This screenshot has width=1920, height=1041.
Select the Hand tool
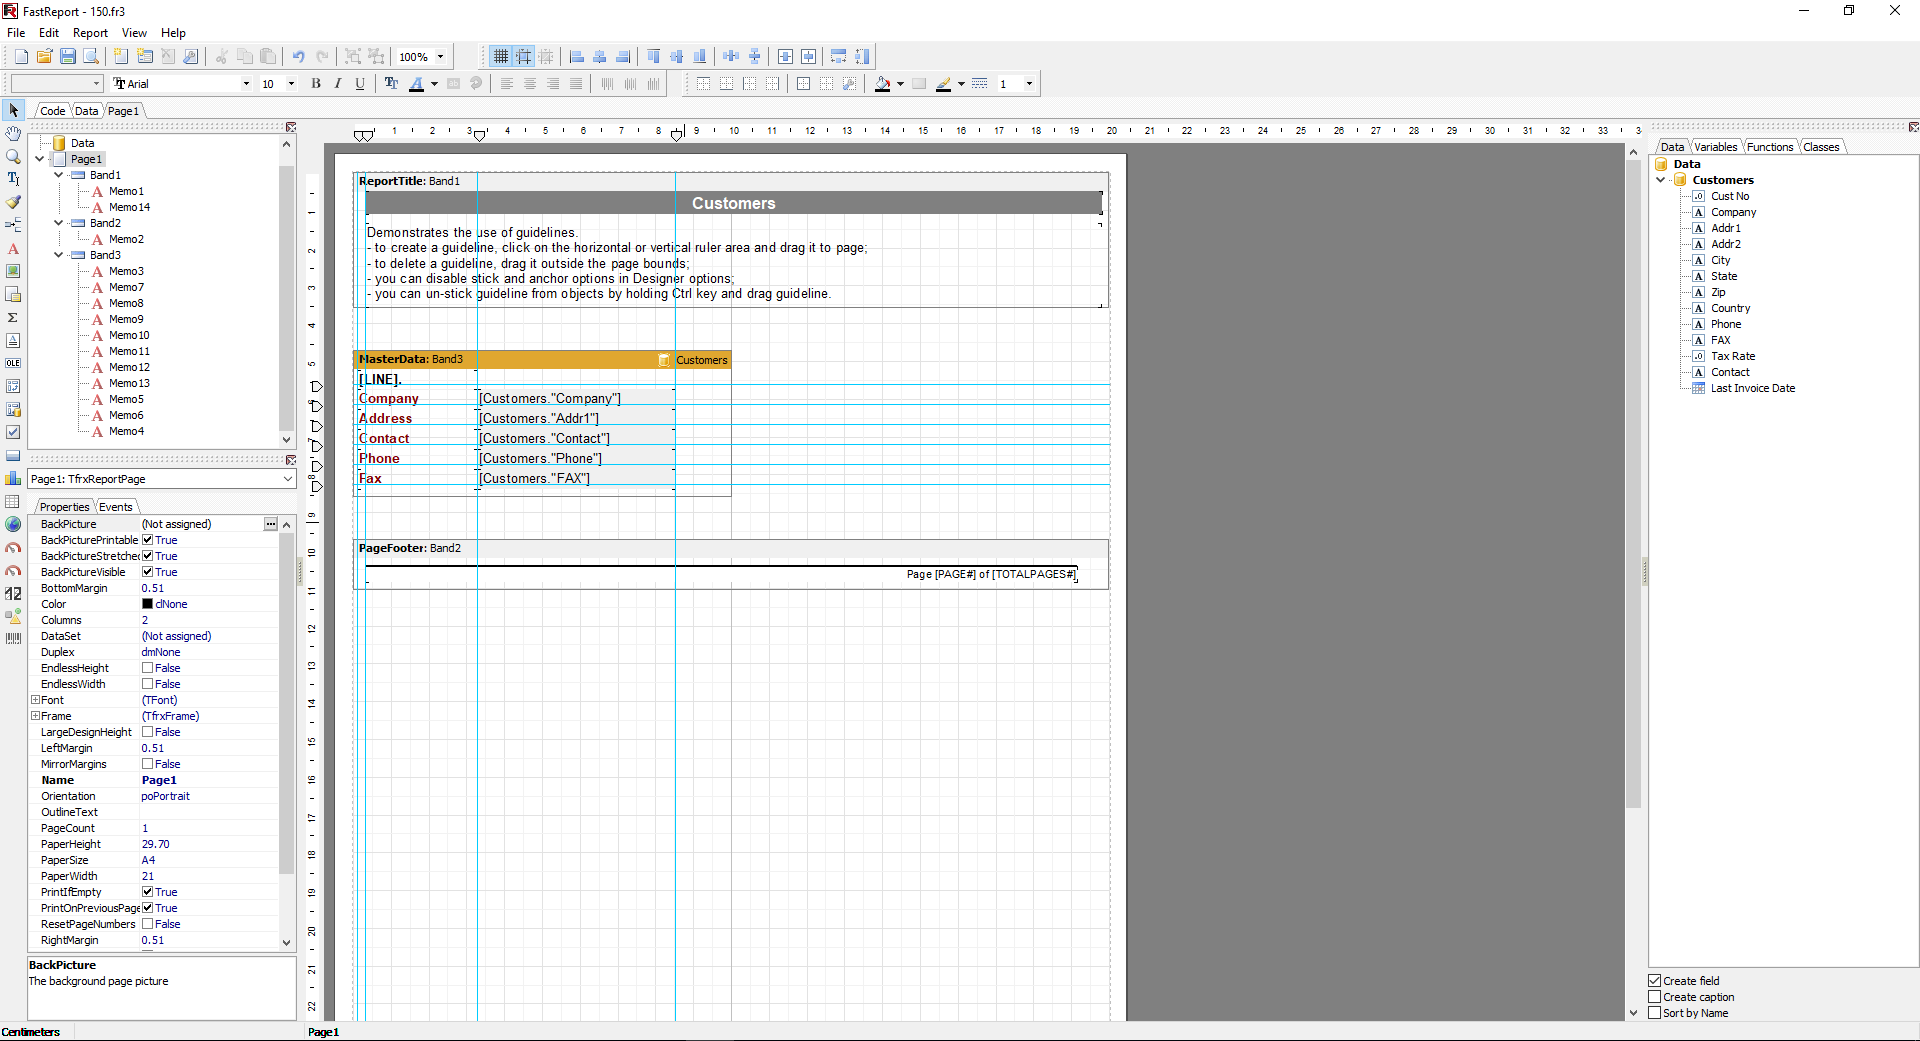point(13,133)
